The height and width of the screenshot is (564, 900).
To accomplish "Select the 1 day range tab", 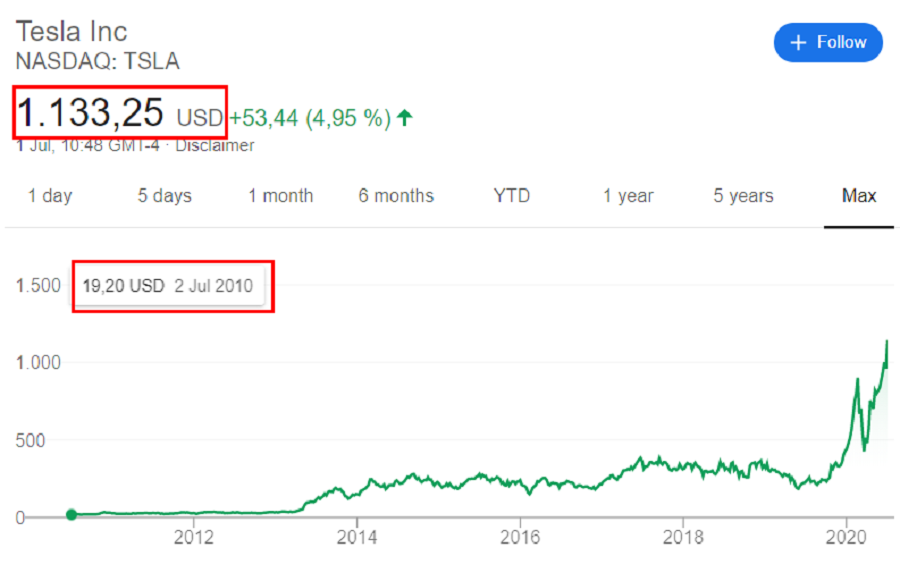I will [x=50, y=196].
